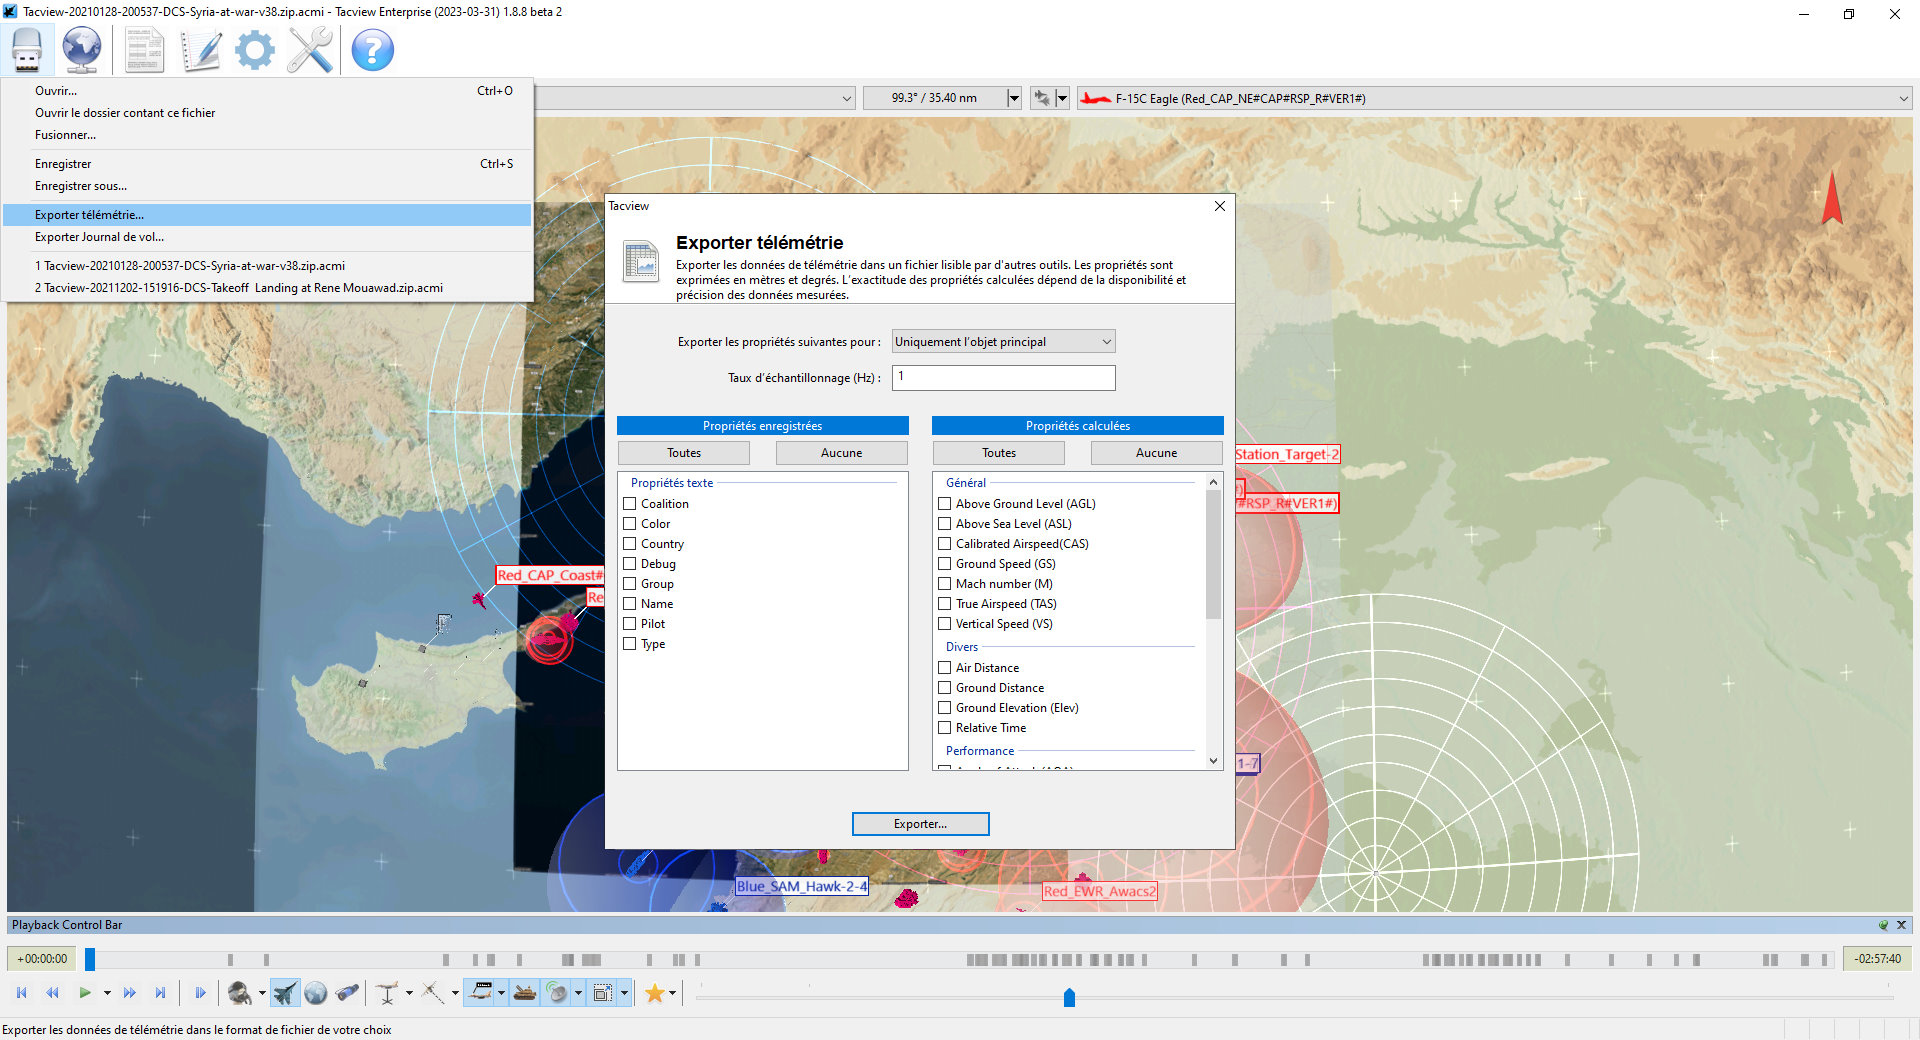Jump to end of playback
This screenshot has width=1920, height=1040.
pos(160,993)
